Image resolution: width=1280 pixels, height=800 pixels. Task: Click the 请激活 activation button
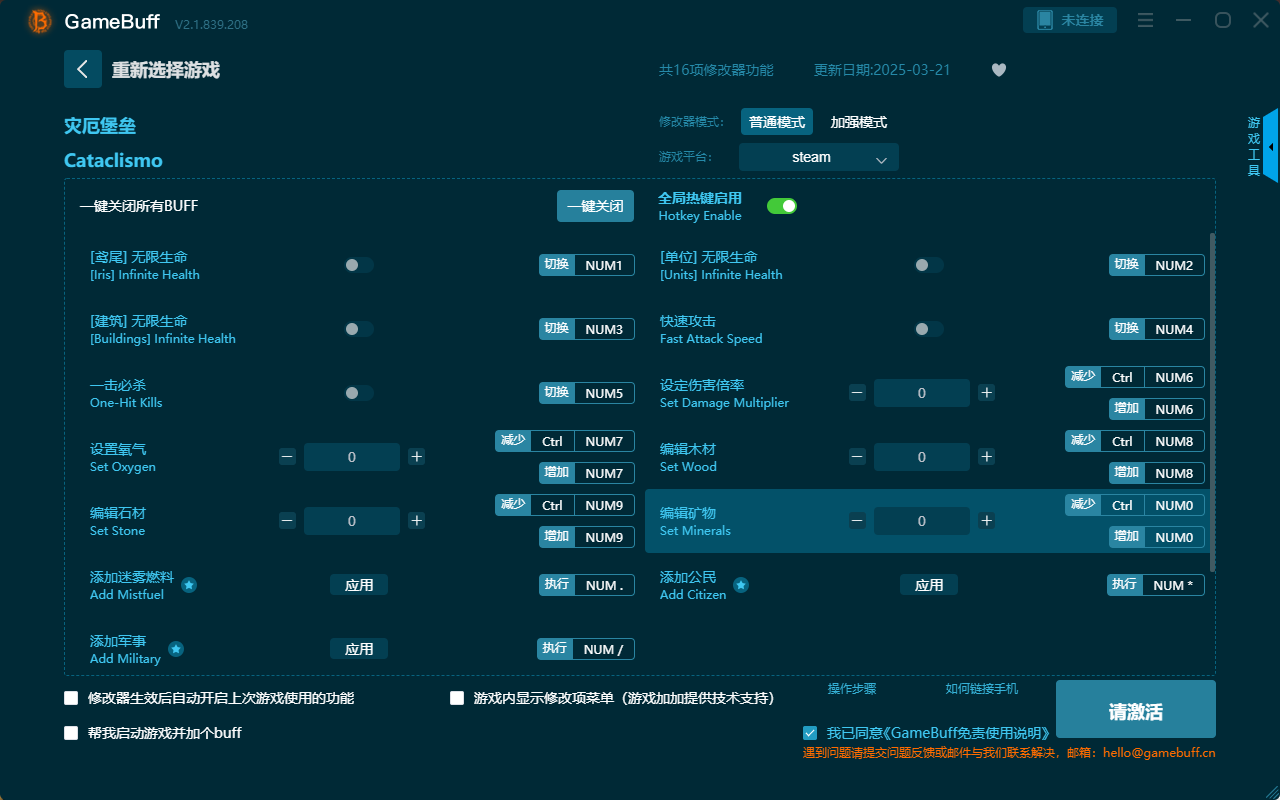[x=1135, y=709]
